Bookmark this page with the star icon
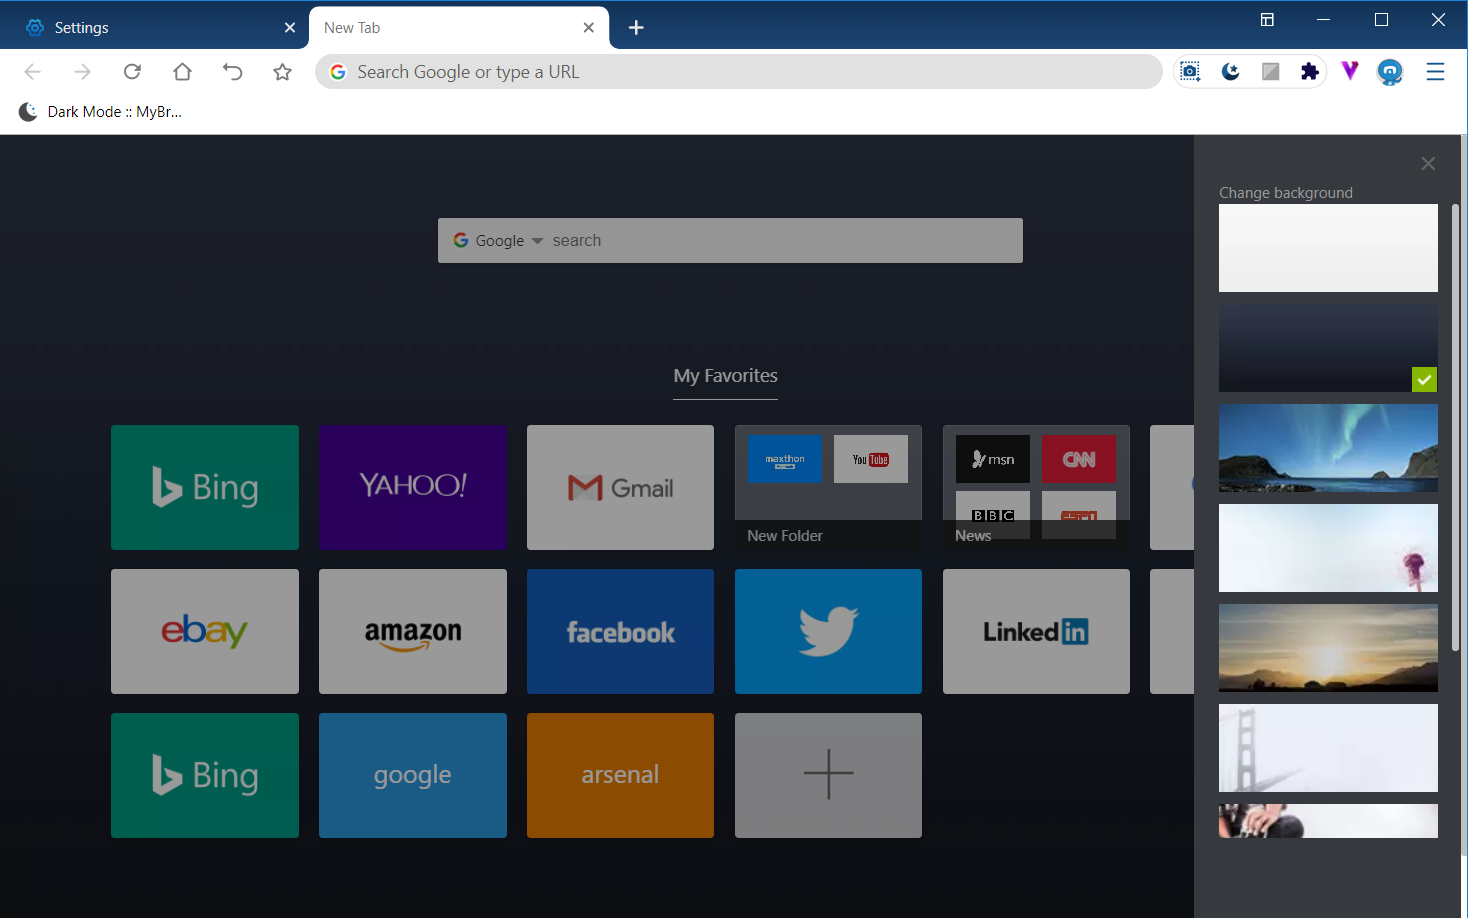This screenshot has width=1468, height=918. (x=282, y=71)
